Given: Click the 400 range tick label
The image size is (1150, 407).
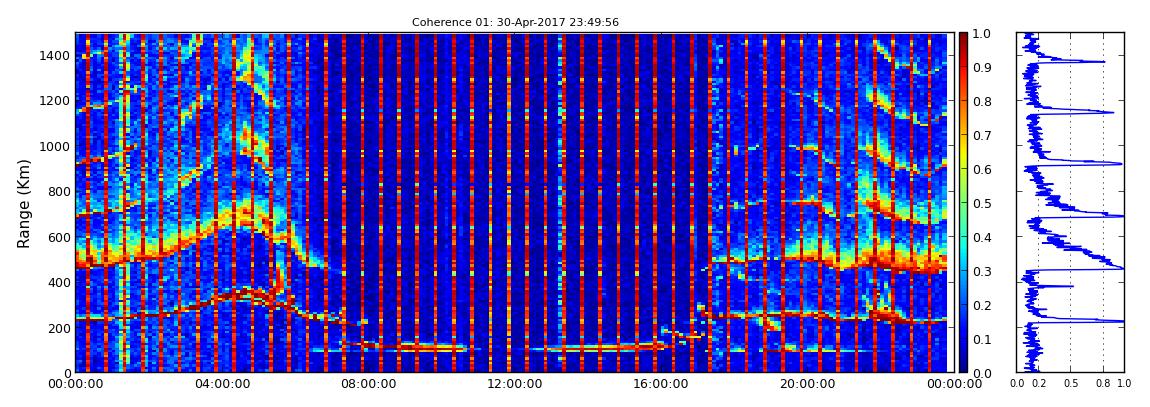Looking at the screenshot, I should click(x=59, y=282).
